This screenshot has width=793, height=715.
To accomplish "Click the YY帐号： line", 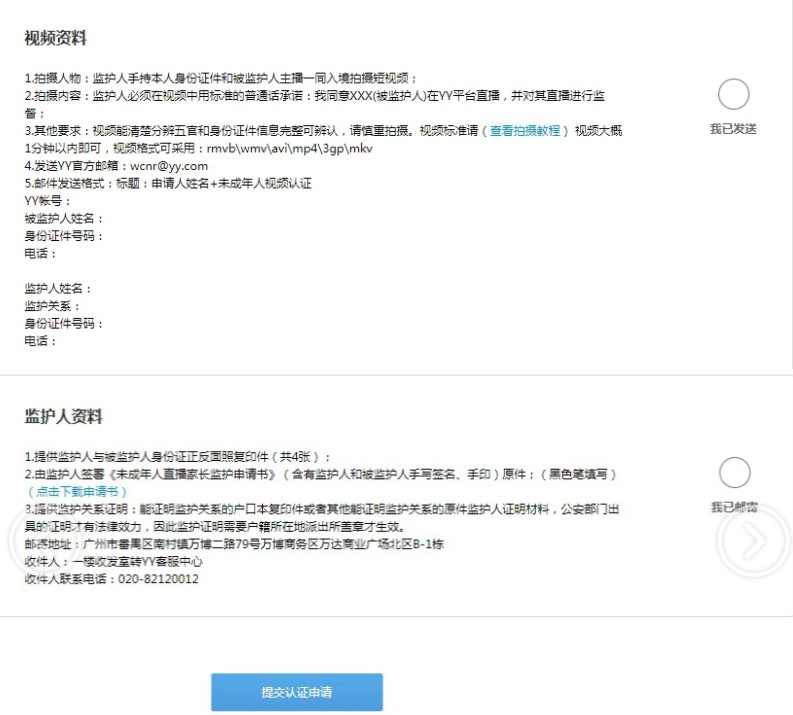I will (48, 201).
